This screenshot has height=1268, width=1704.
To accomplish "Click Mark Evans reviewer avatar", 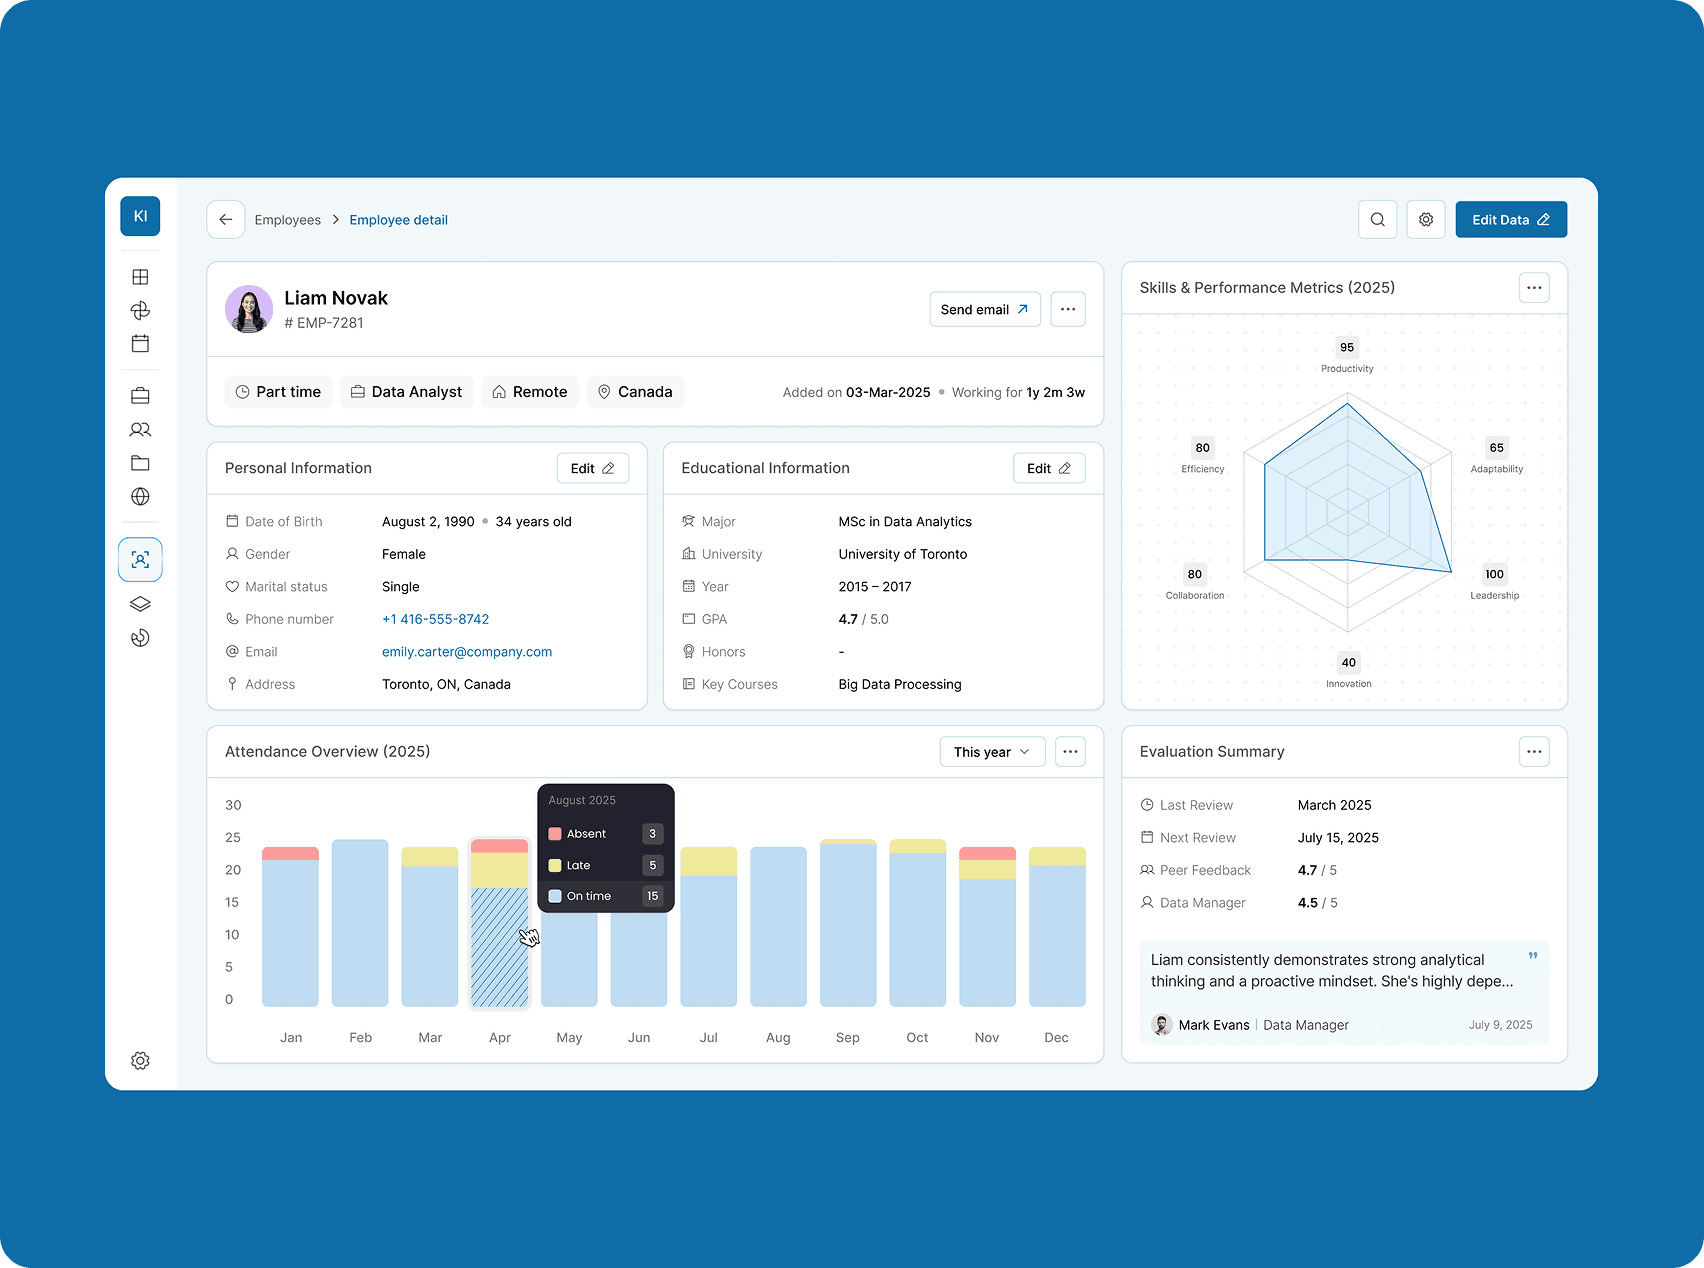I will [x=1161, y=1025].
